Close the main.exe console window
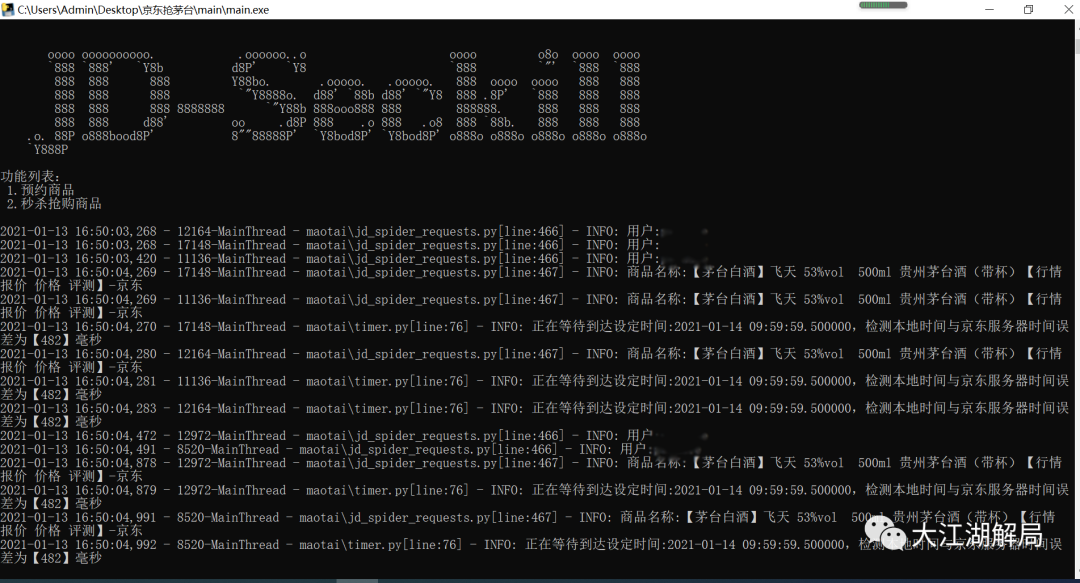1080x583 pixels. (x=1067, y=10)
